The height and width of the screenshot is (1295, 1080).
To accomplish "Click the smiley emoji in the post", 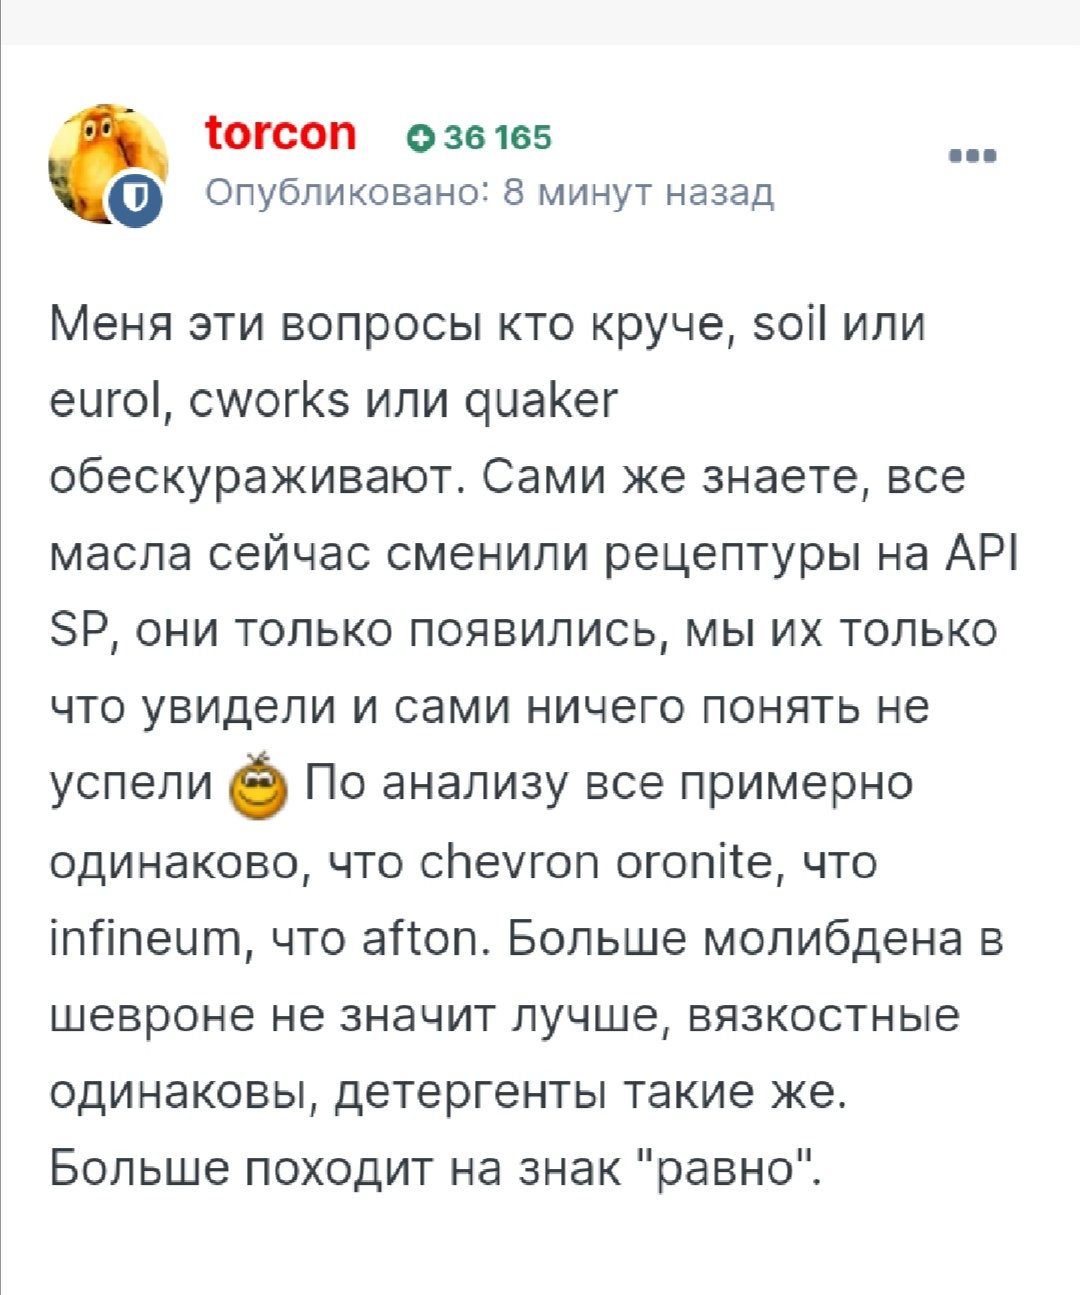I will point(258,786).
